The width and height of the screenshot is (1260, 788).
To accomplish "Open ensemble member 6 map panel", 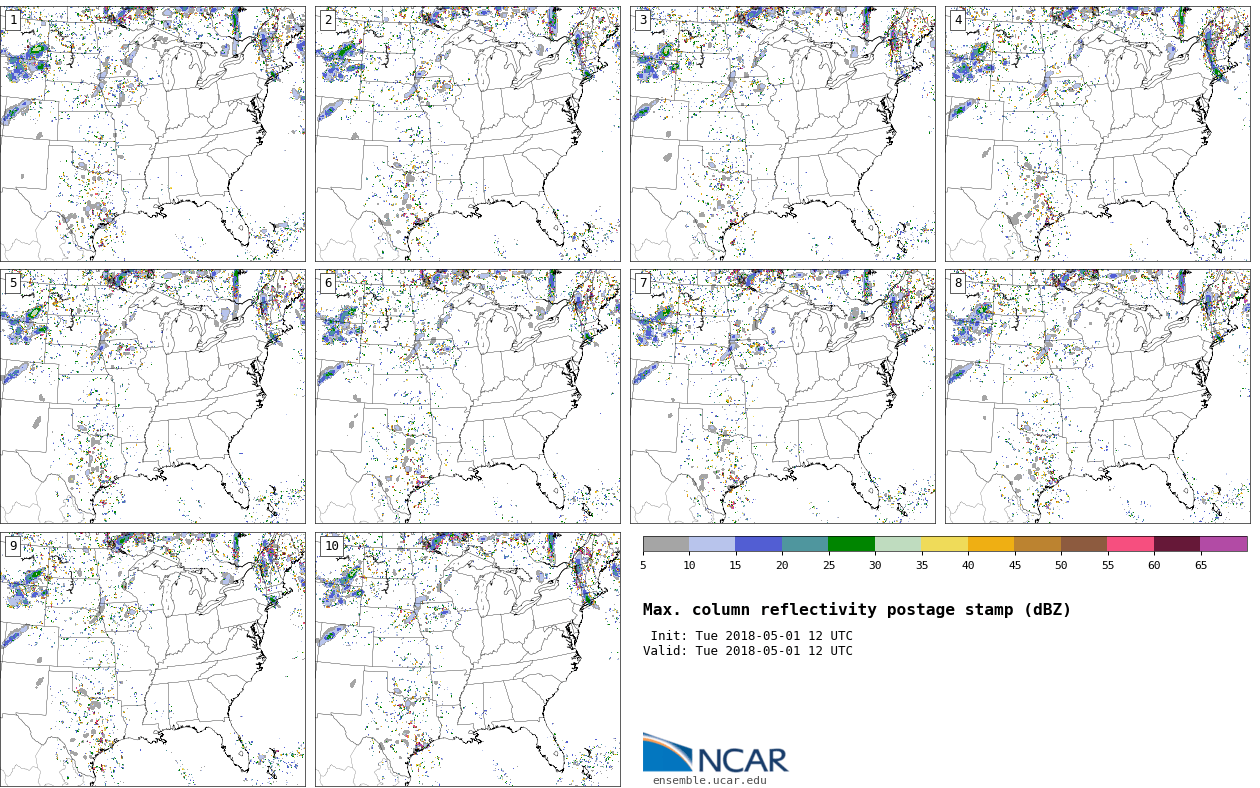I will click(x=468, y=396).
